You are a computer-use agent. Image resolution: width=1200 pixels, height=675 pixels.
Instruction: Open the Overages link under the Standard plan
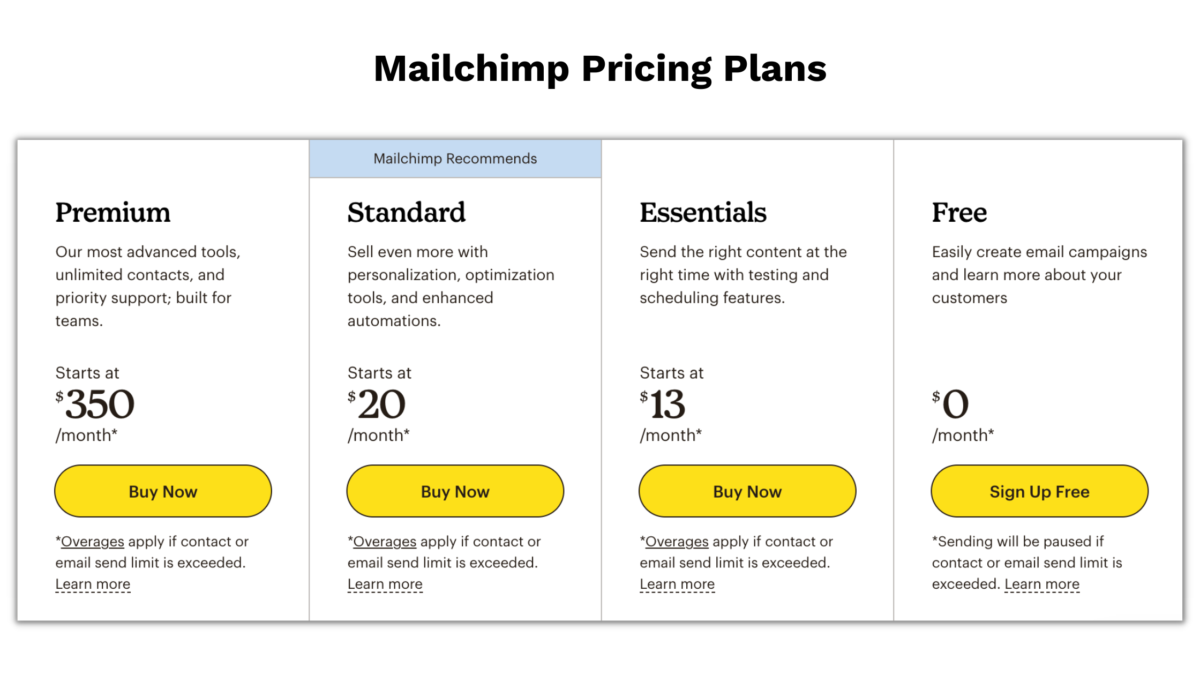(384, 541)
